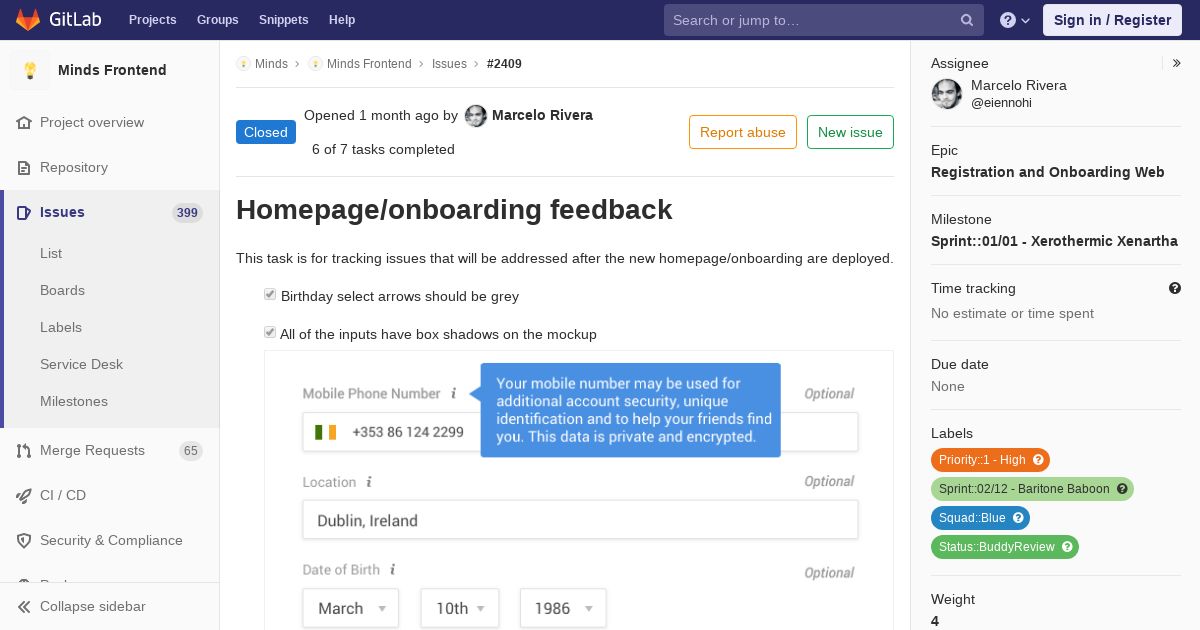Click the search magnifier icon
Image resolution: width=1200 pixels, height=630 pixels.
click(967, 20)
